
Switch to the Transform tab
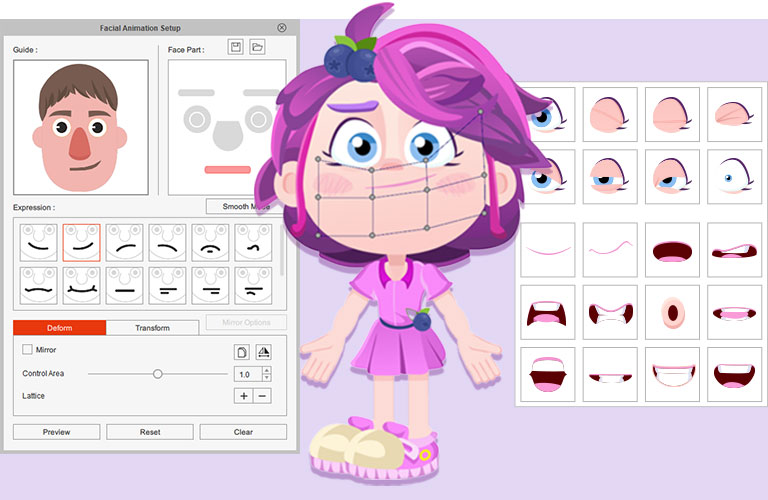point(152,327)
